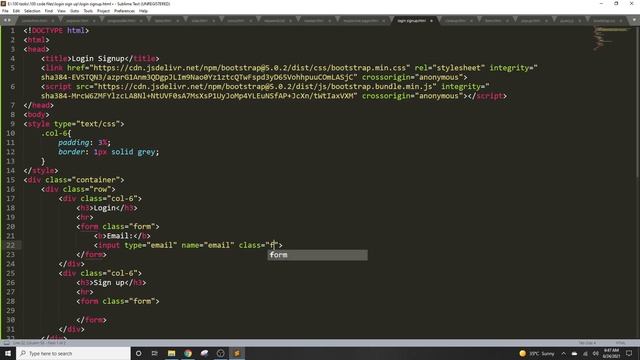Open the Selection menu
This screenshot has height=360, width=640.
point(32,11)
